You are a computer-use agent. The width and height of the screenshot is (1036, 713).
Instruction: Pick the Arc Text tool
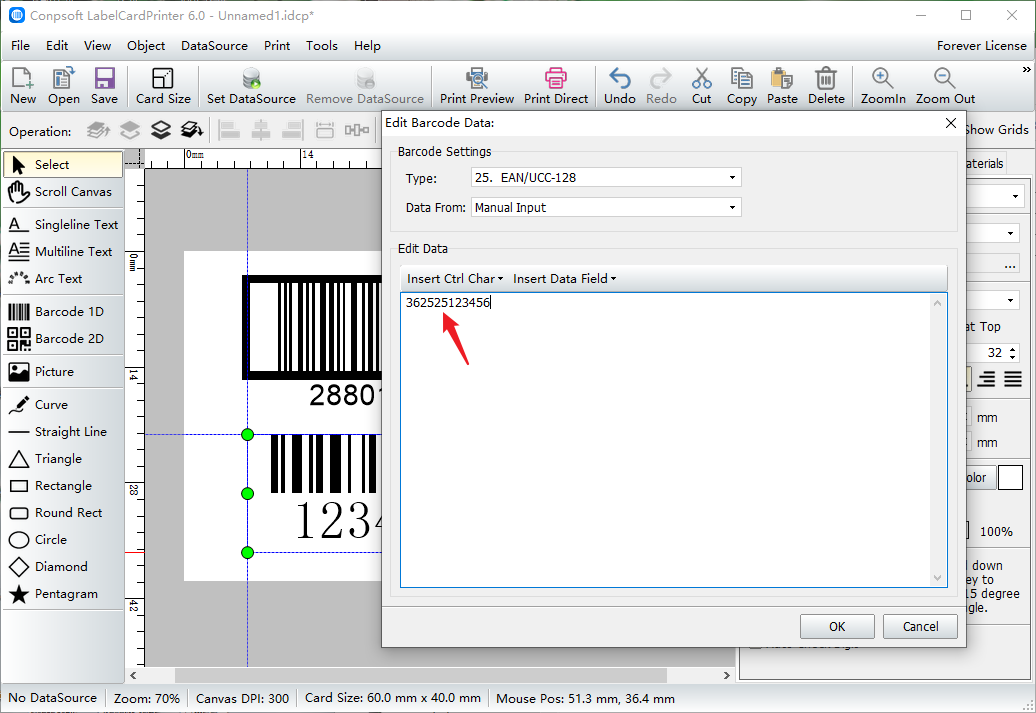[x=63, y=279]
